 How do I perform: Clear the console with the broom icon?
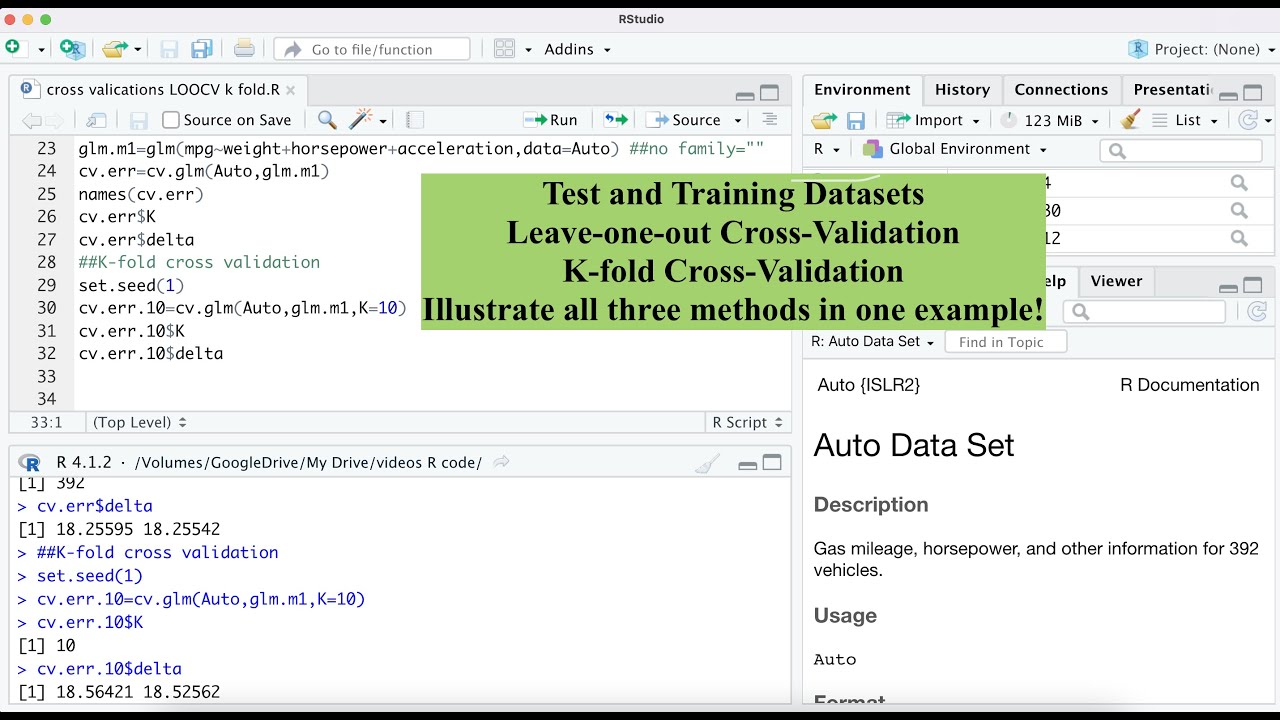708,463
